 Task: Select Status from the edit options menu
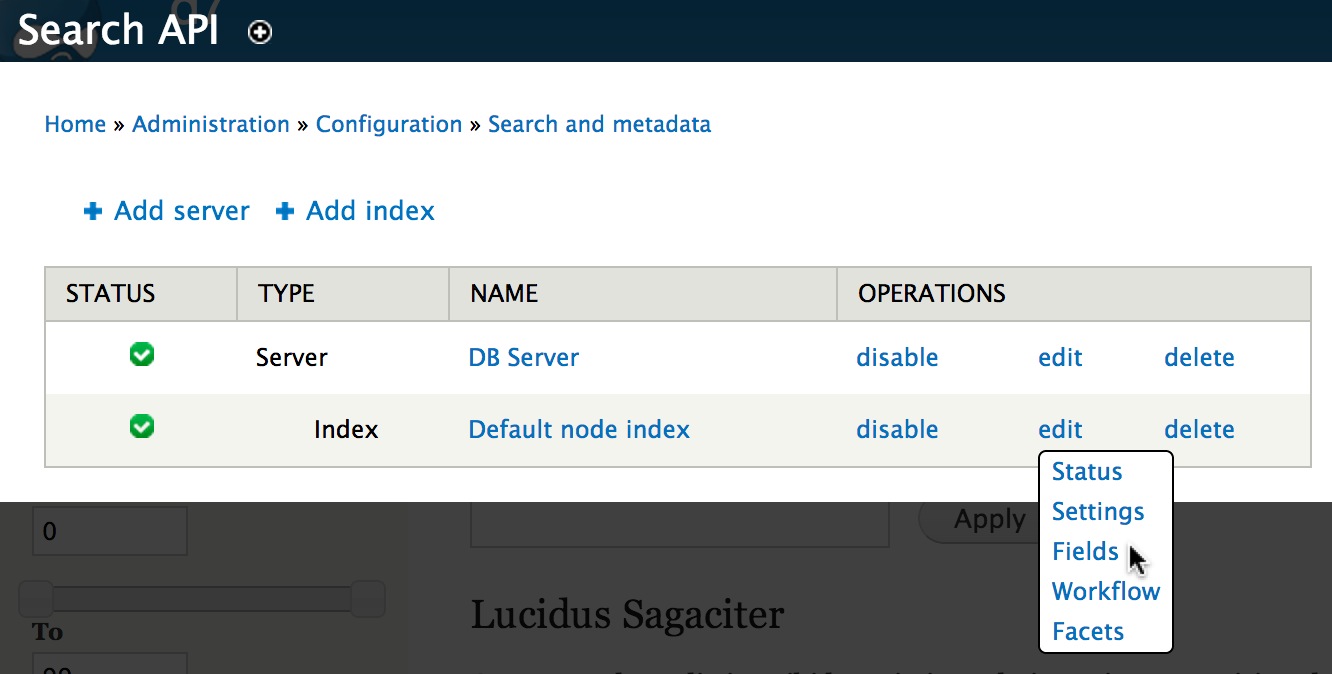tap(1086, 471)
